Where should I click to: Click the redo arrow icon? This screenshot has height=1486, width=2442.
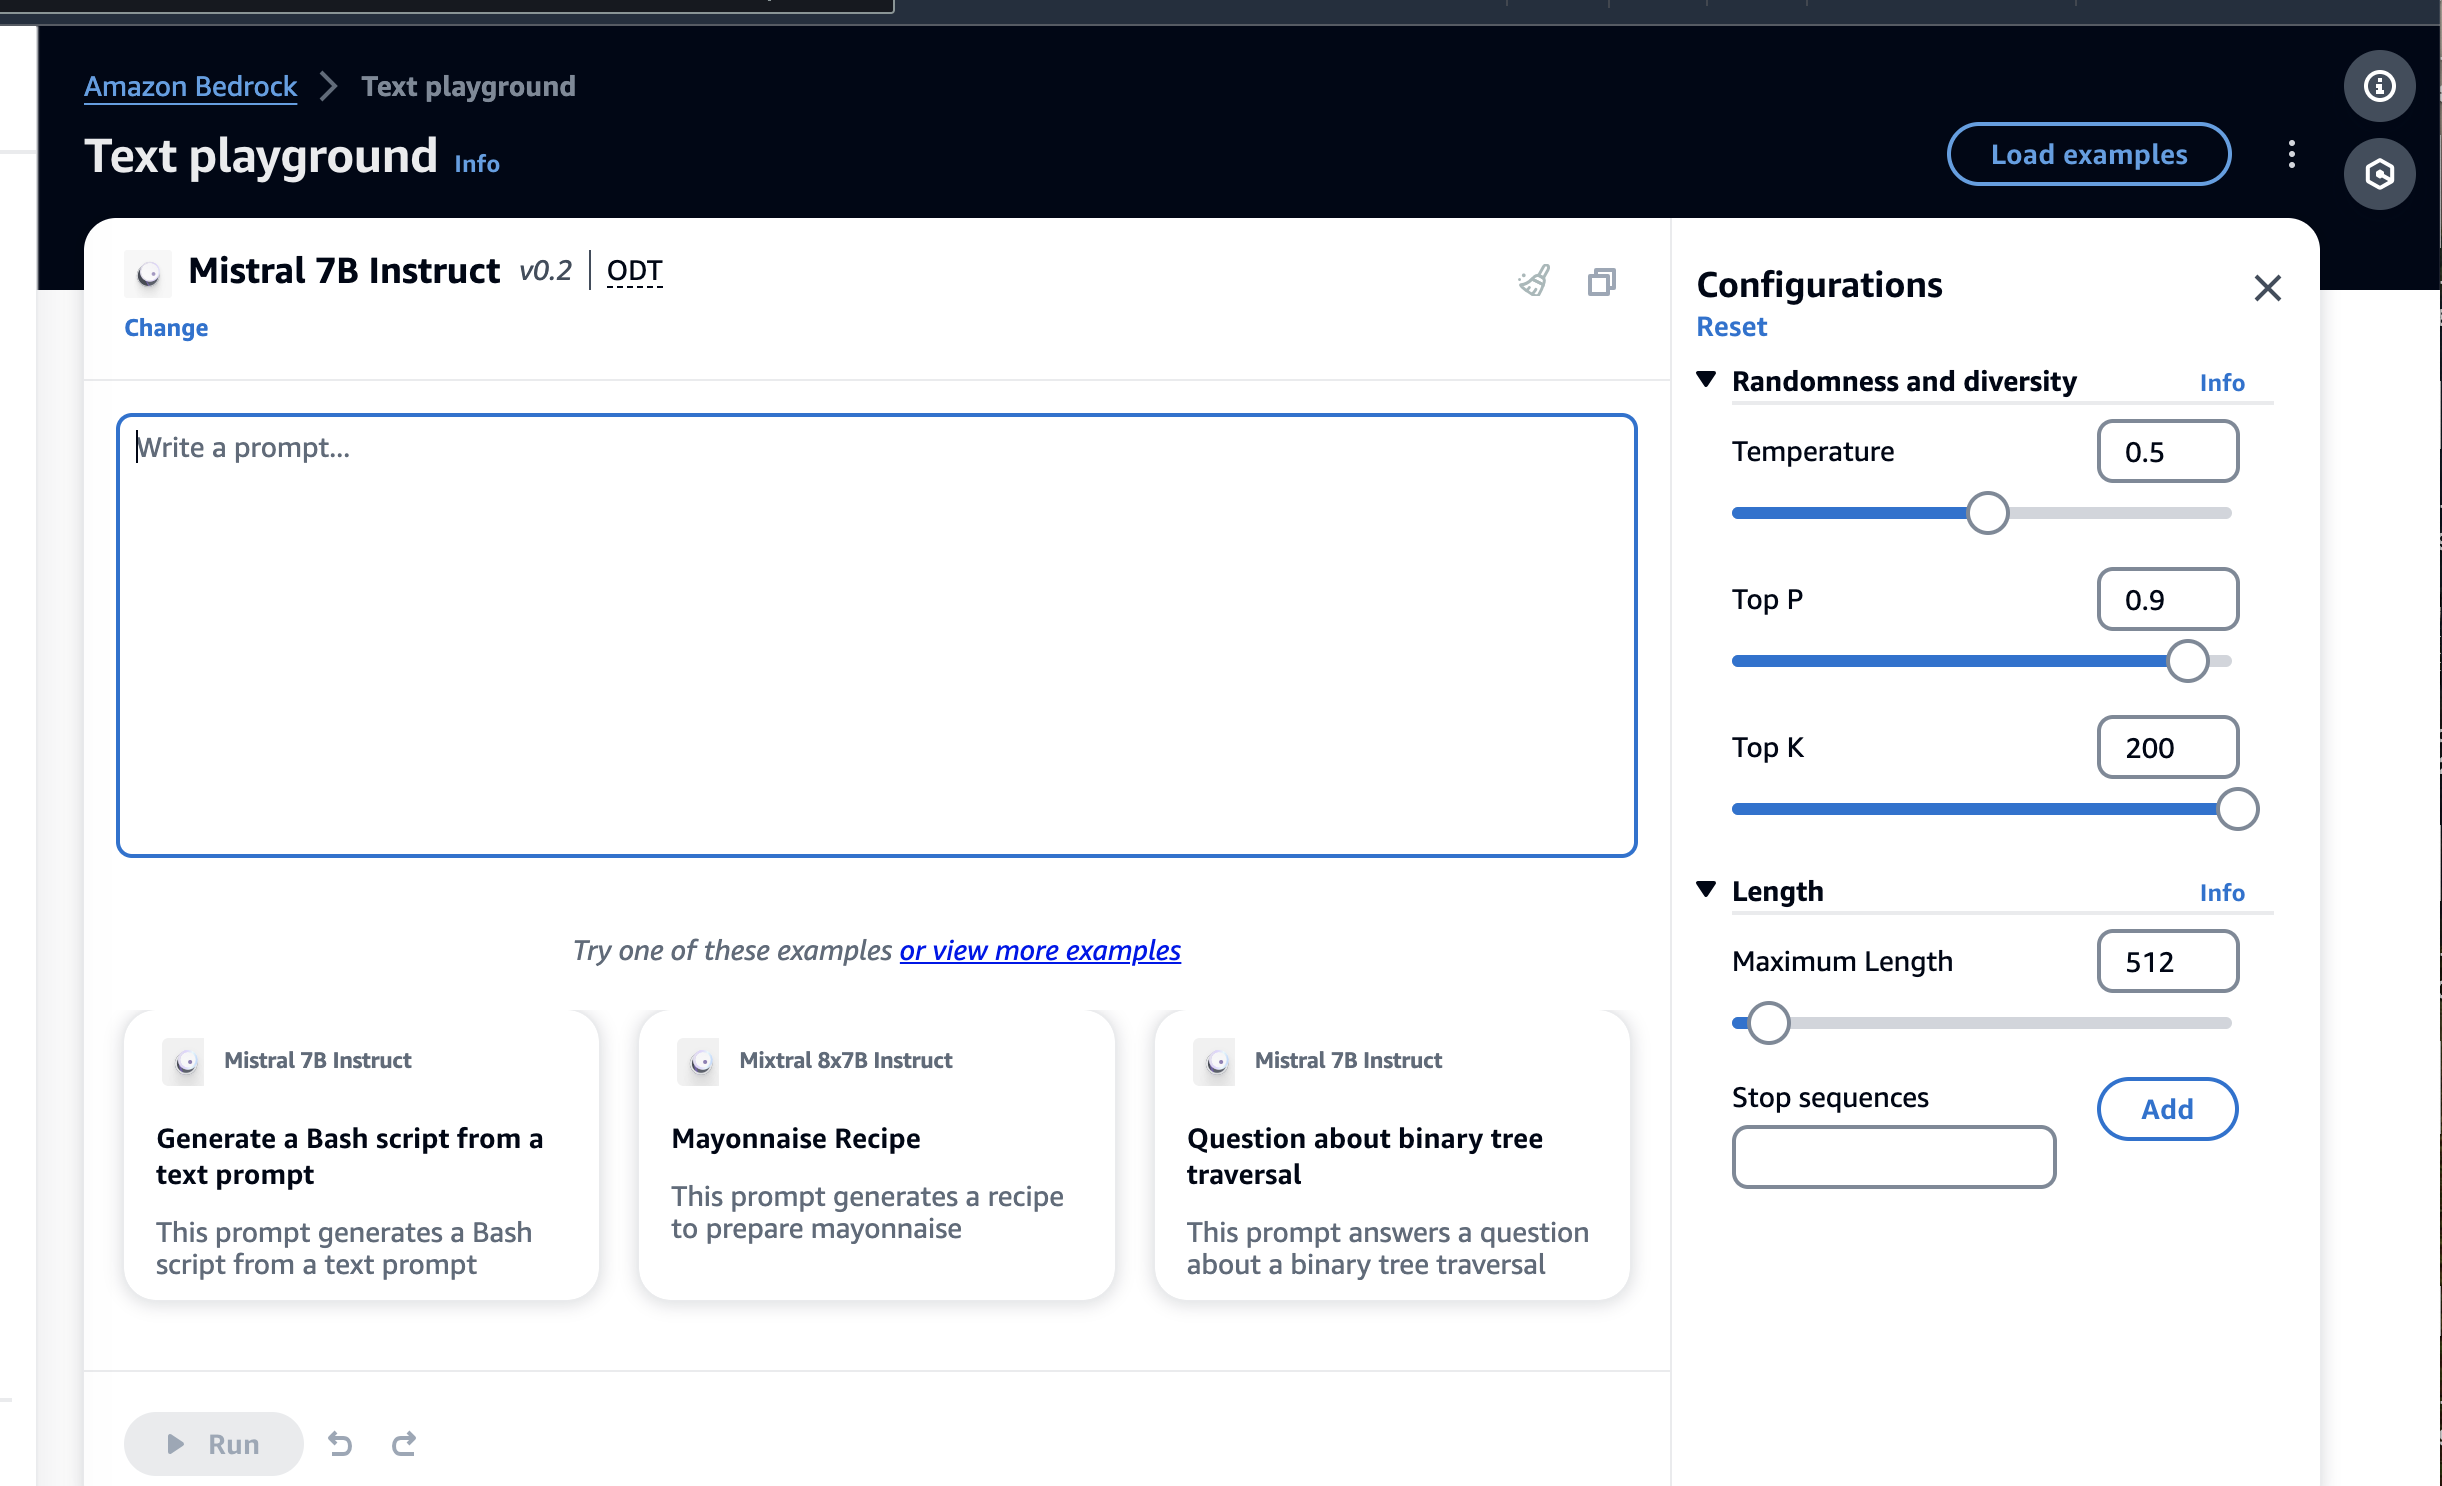pos(404,1443)
